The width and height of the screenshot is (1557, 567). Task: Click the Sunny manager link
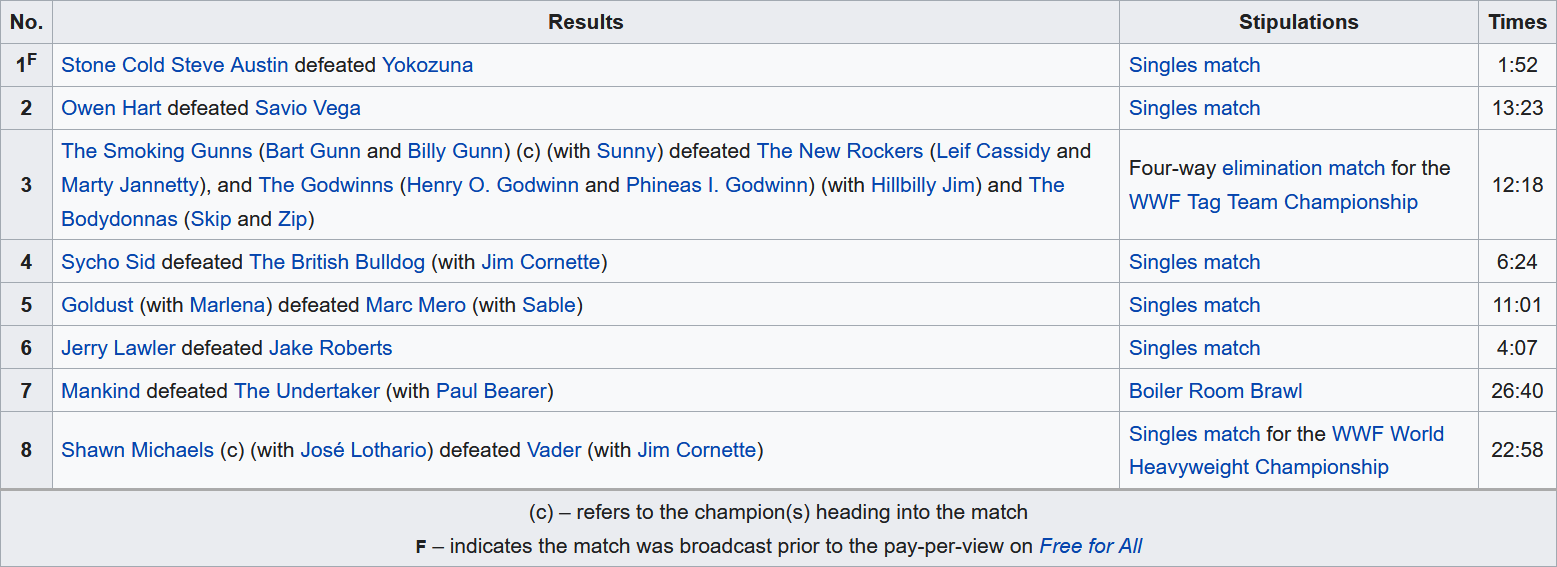(626, 151)
